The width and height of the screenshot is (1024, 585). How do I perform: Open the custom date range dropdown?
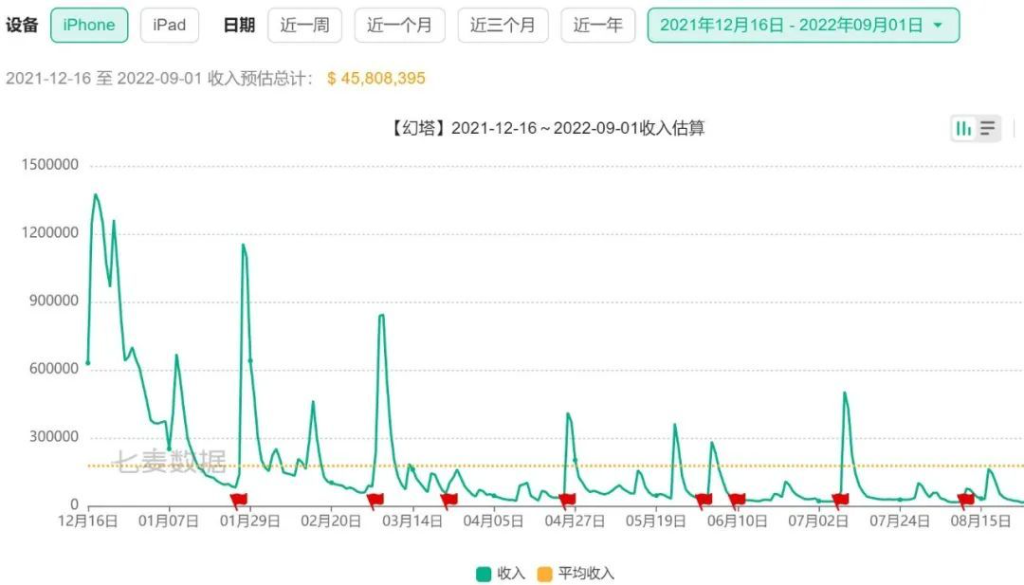click(x=803, y=25)
